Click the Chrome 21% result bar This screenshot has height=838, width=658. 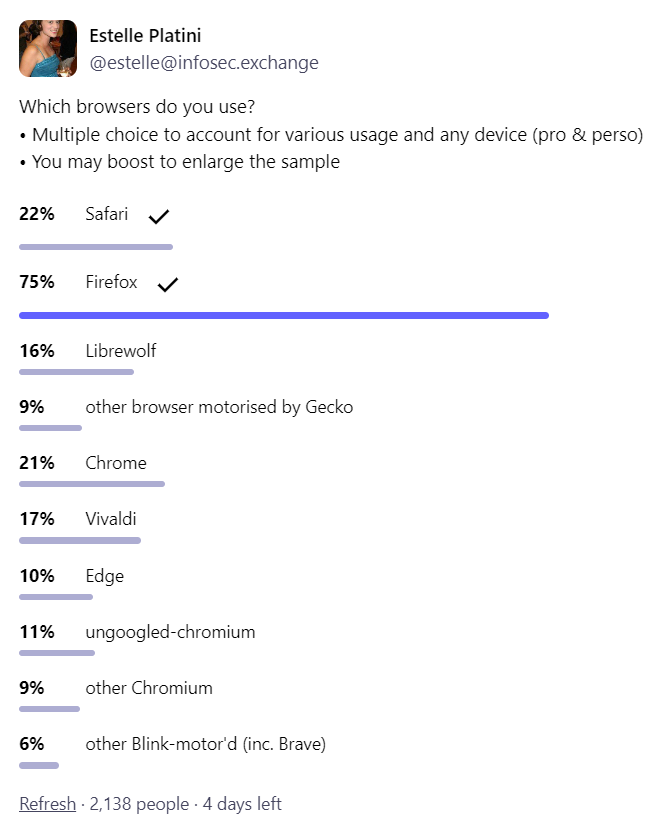tap(92, 484)
